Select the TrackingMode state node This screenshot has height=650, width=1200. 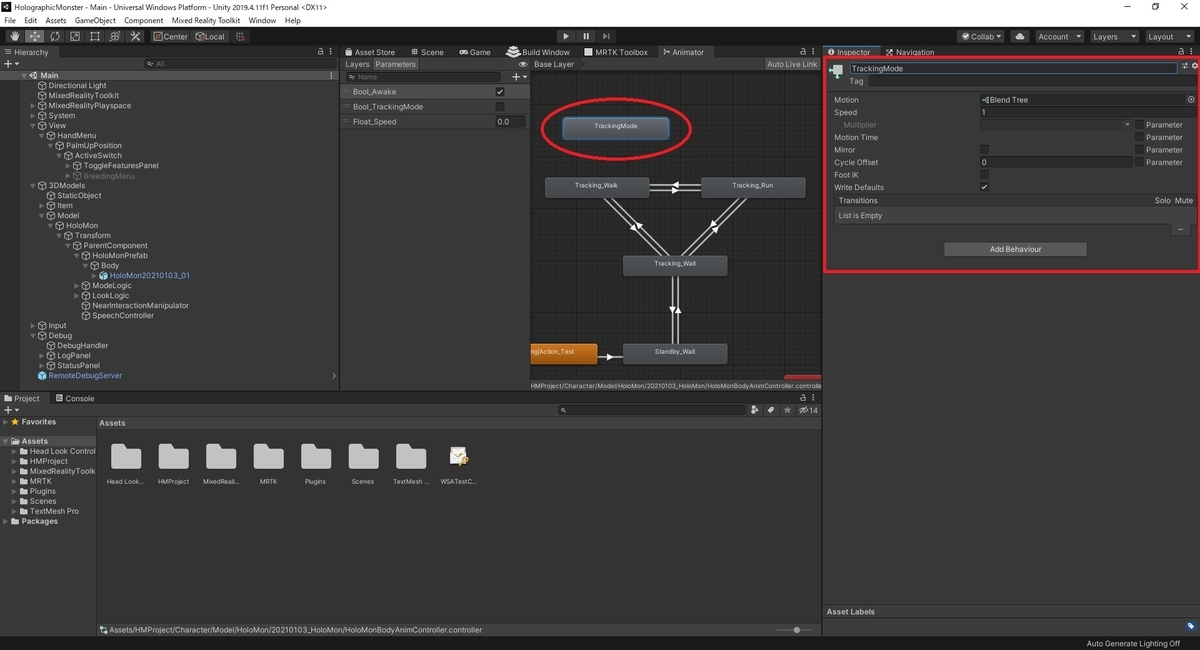[x=616, y=127]
